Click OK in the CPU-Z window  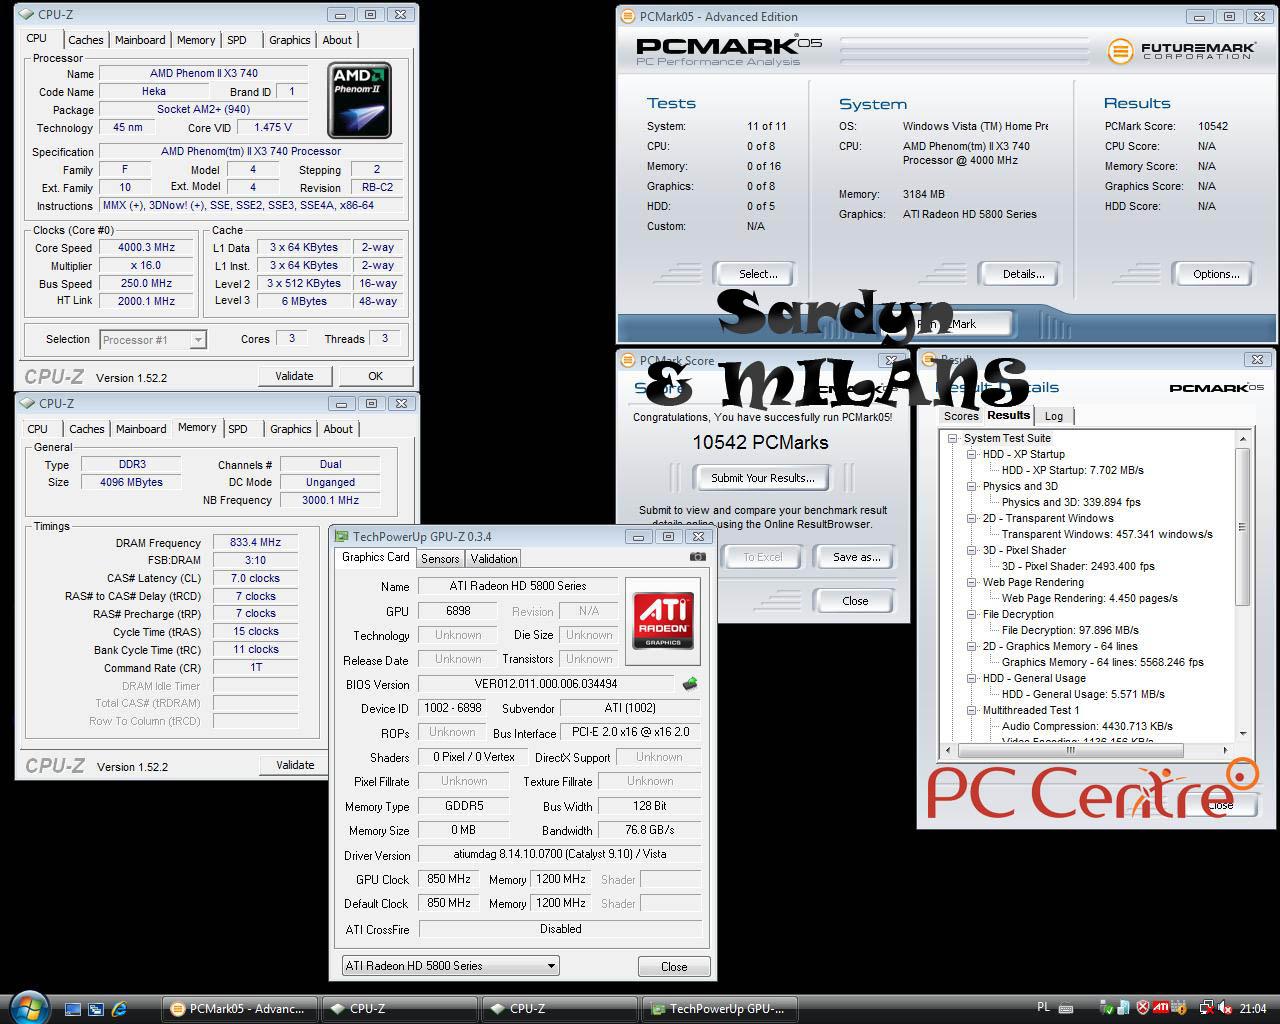(375, 376)
